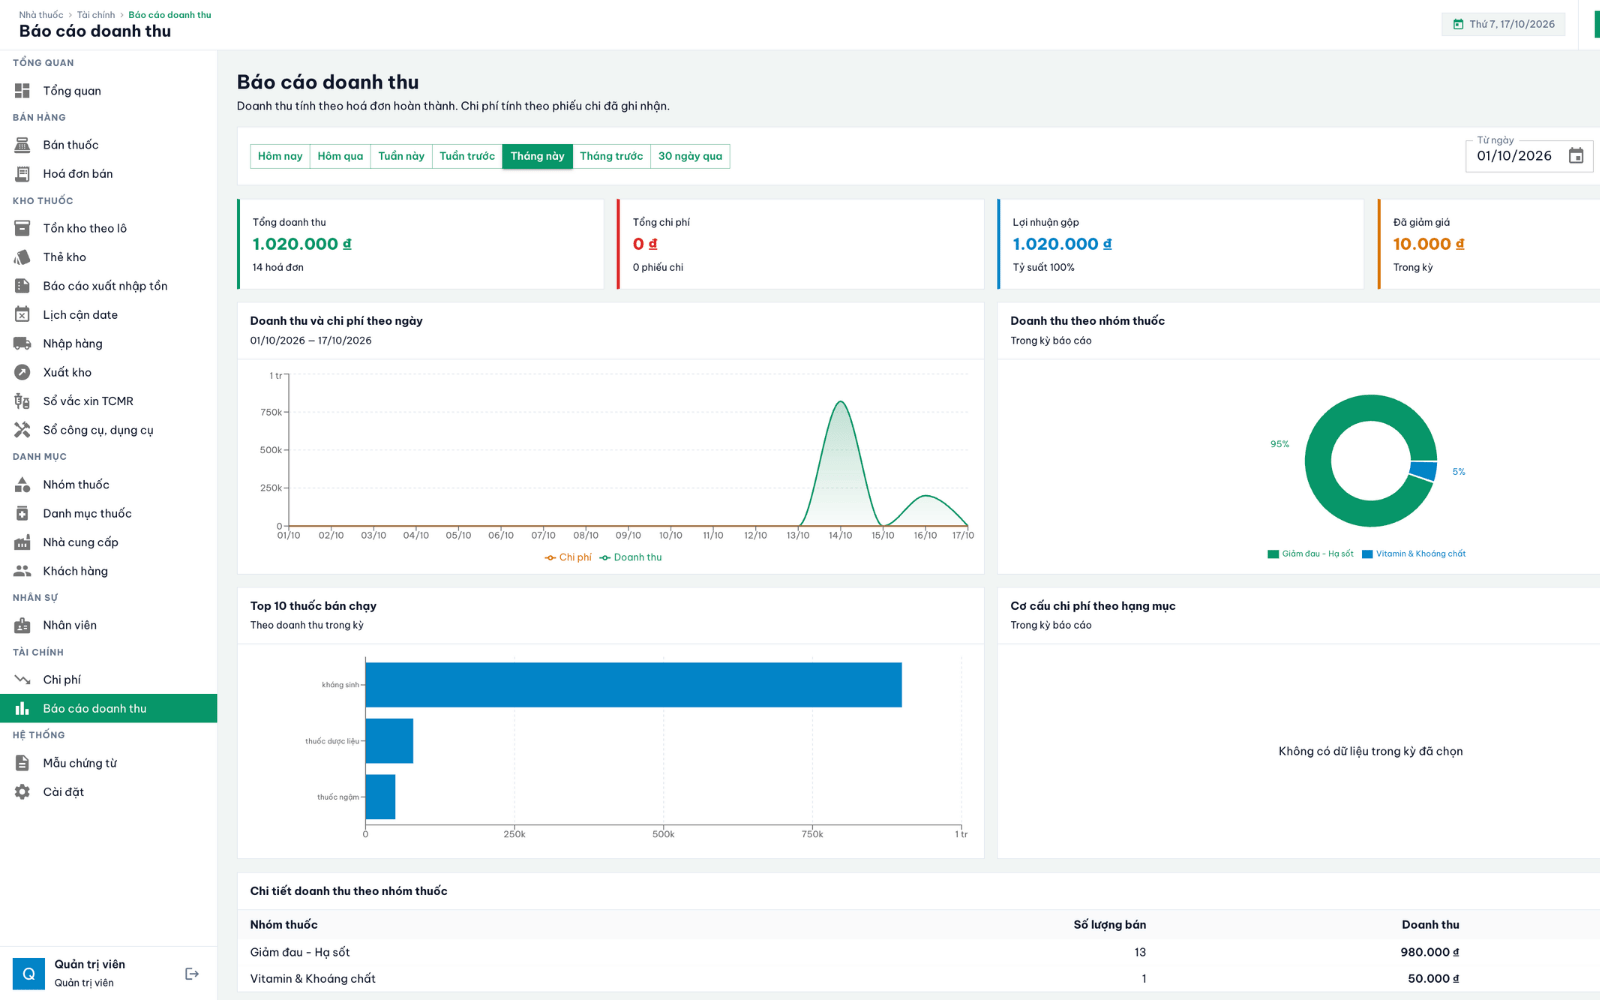Choose the Tháng trước period
This screenshot has width=1600, height=1000.
(x=611, y=156)
